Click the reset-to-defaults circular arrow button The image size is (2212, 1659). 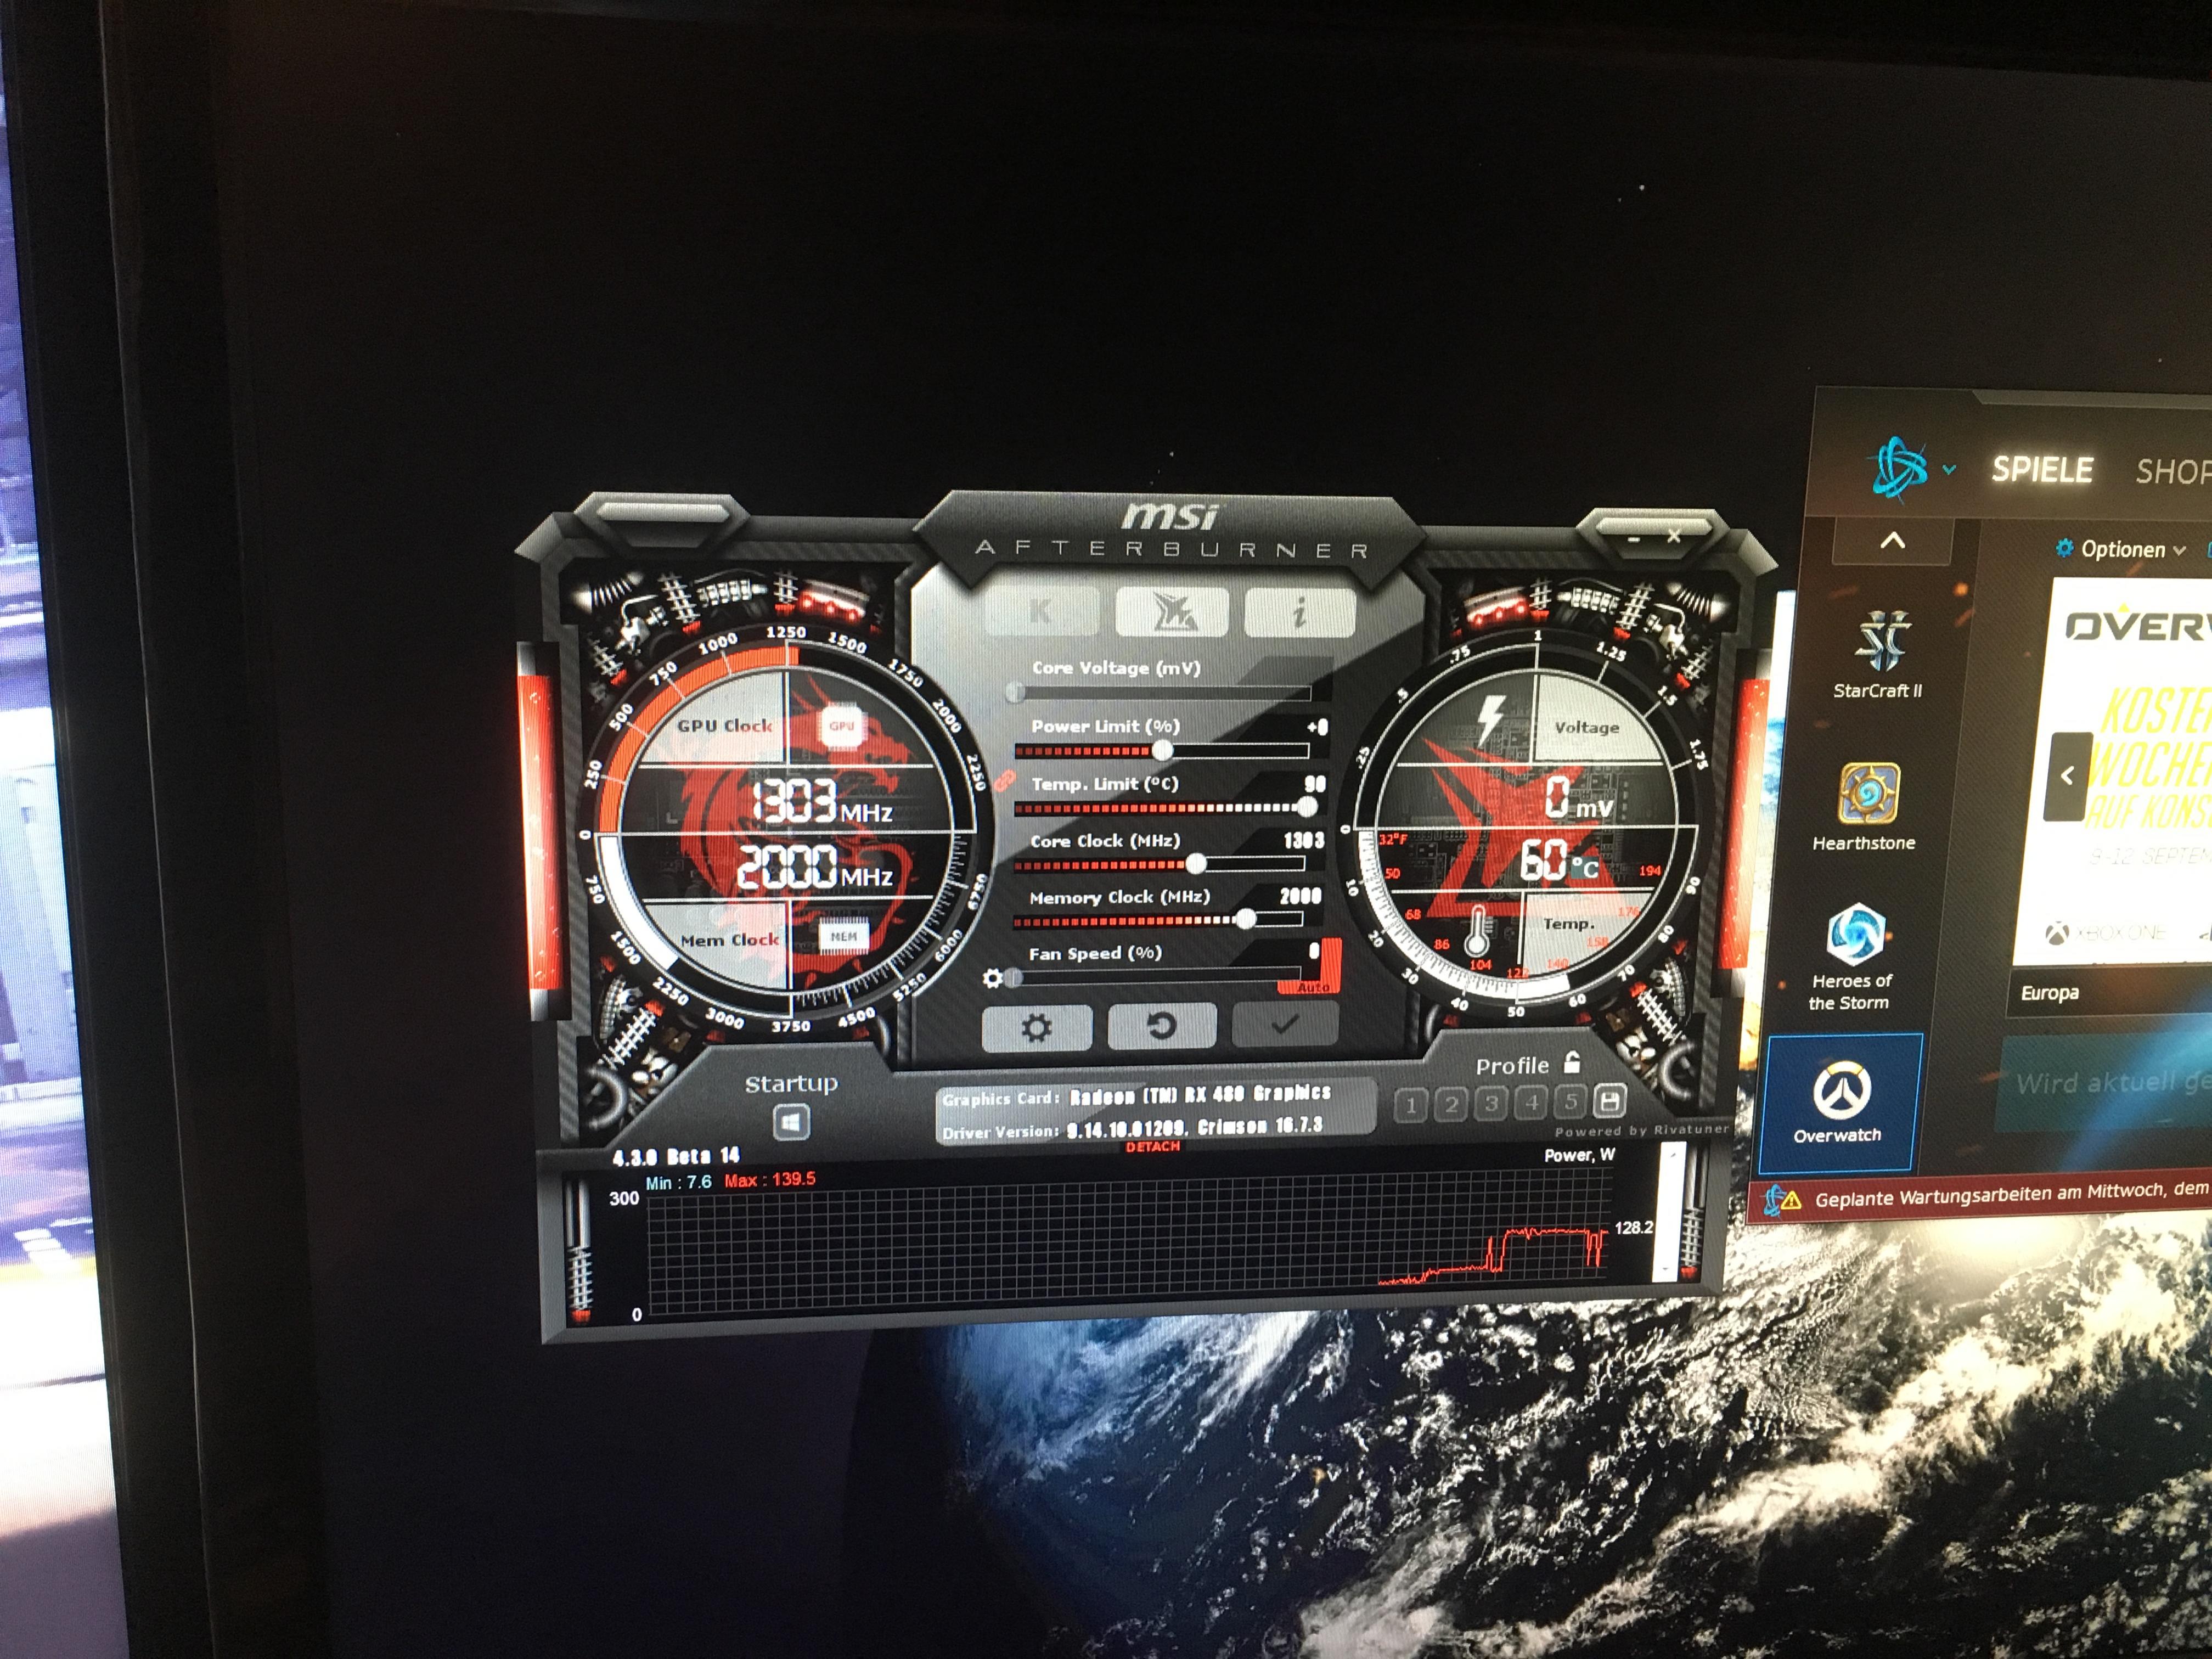pyautogui.click(x=1161, y=1025)
